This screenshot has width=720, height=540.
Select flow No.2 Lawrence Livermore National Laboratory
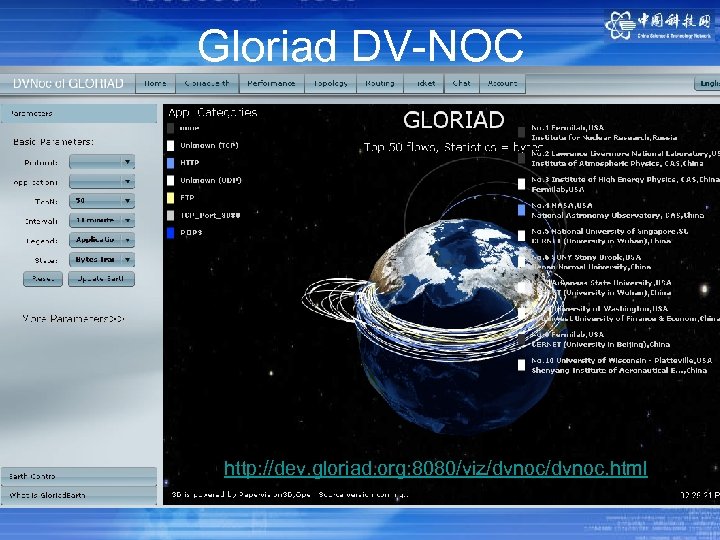coord(625,158)
